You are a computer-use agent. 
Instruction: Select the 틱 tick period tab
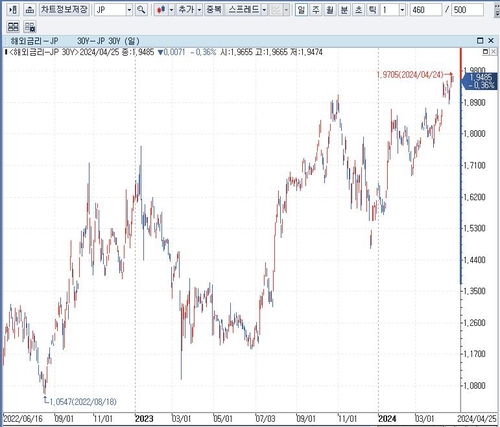373,10
